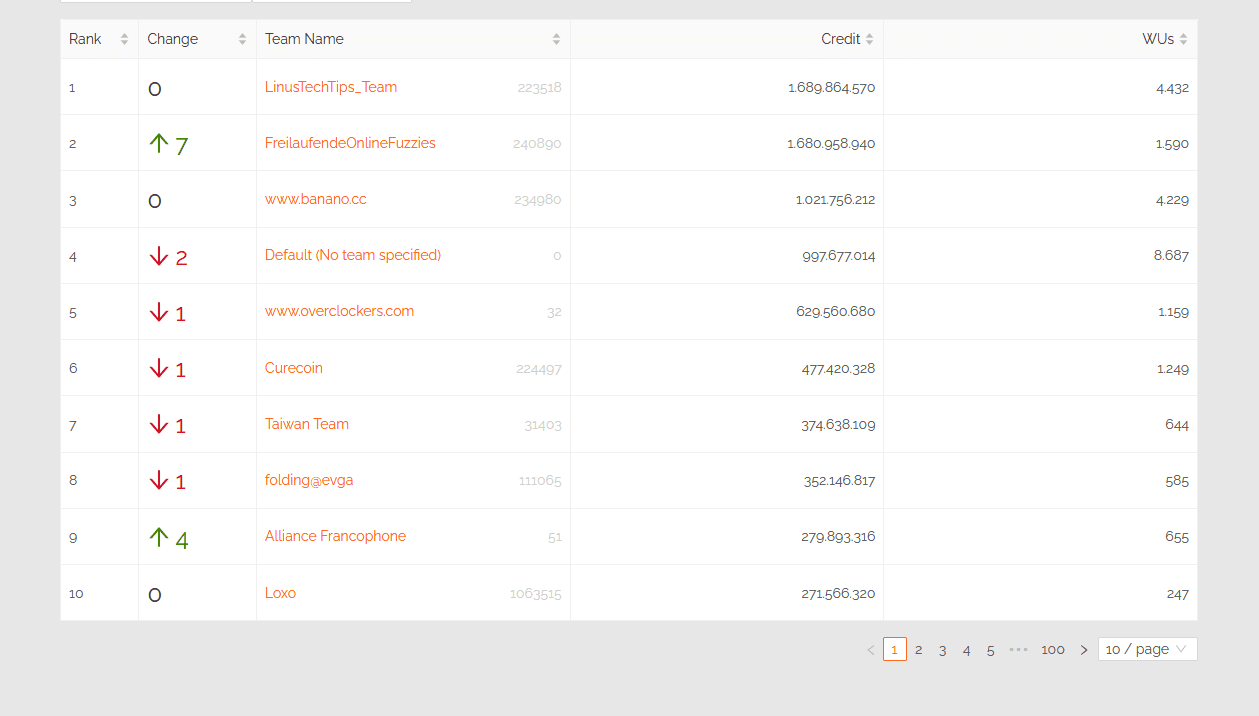Screen dimensions: 1259x716
Task: Click team ID 1063515
Action: click(x=536, y=594)
